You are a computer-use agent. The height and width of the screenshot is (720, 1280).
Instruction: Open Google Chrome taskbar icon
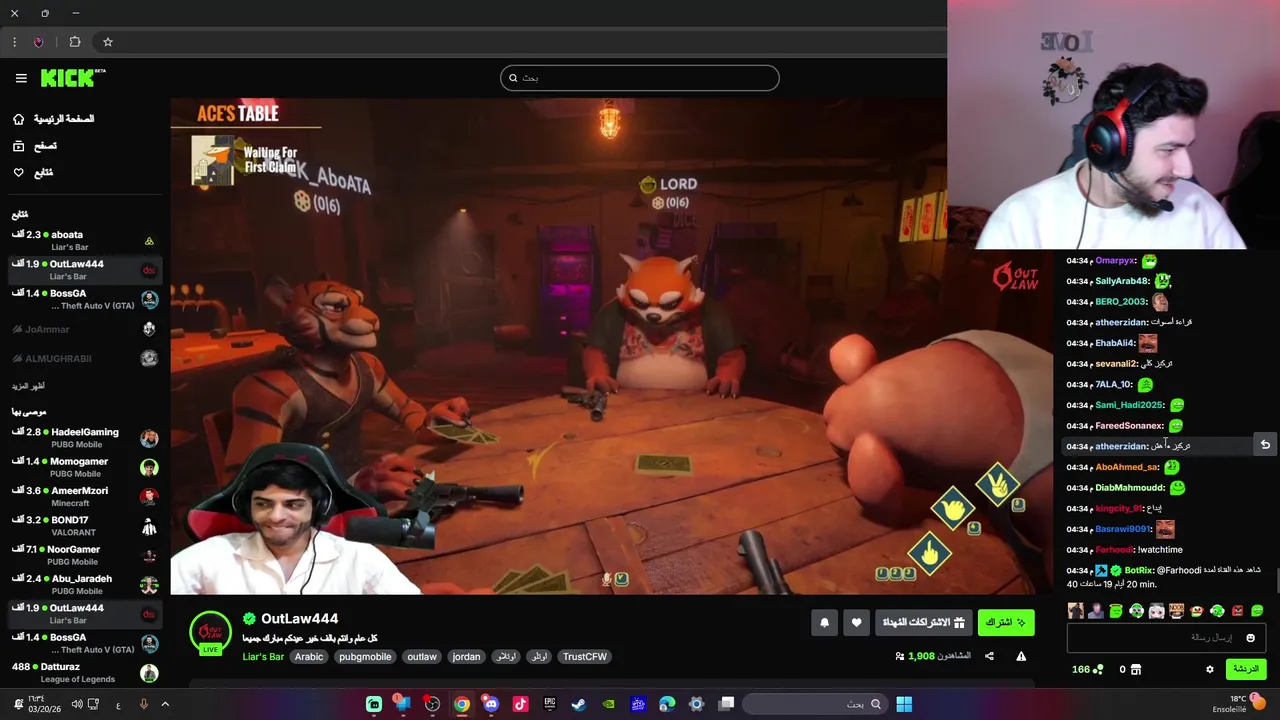pos(462,704)
